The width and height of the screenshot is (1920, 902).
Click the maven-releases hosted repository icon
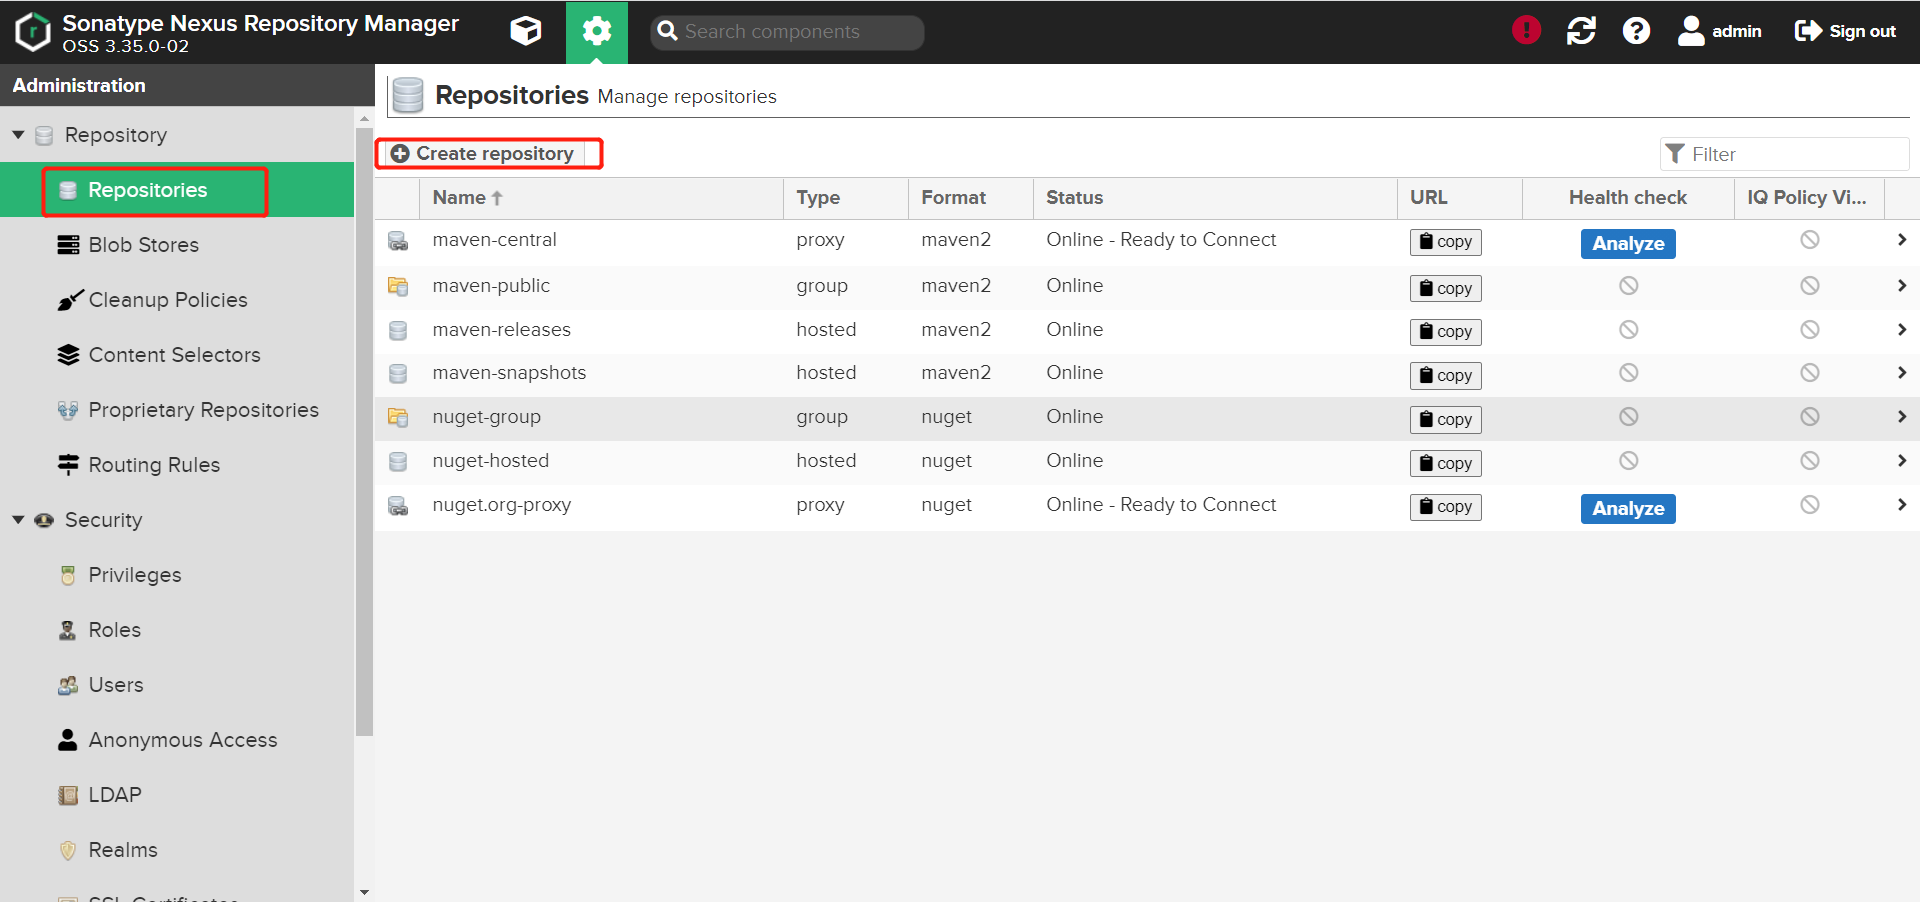[x=398, y=330]
